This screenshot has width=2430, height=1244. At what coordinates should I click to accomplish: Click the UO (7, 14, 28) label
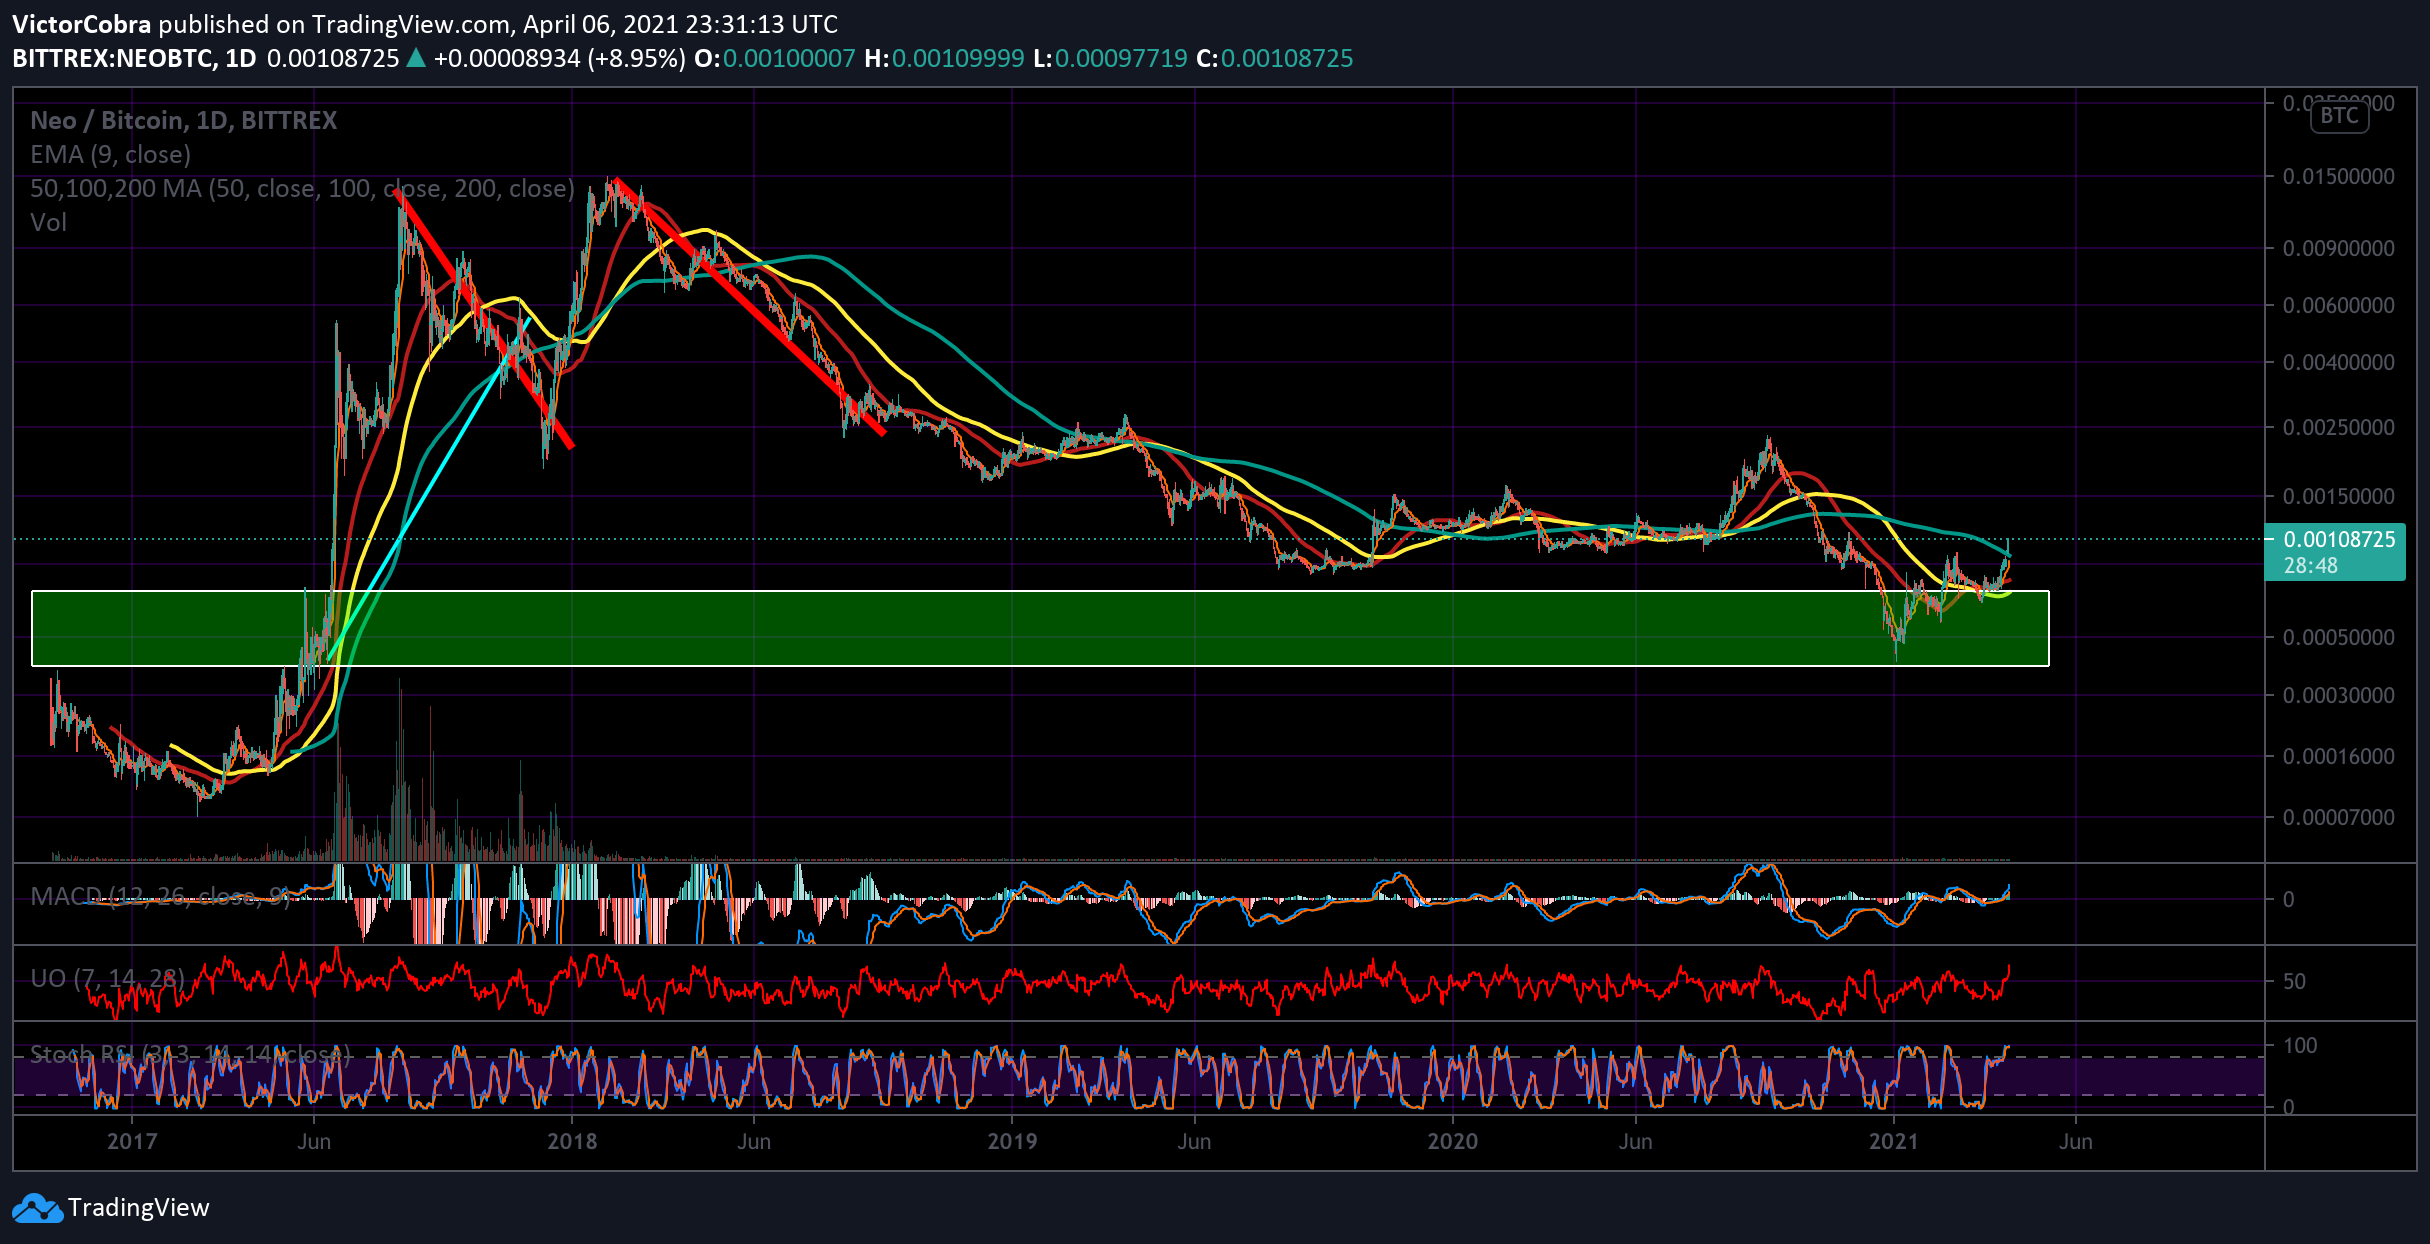tap(108, 978)
